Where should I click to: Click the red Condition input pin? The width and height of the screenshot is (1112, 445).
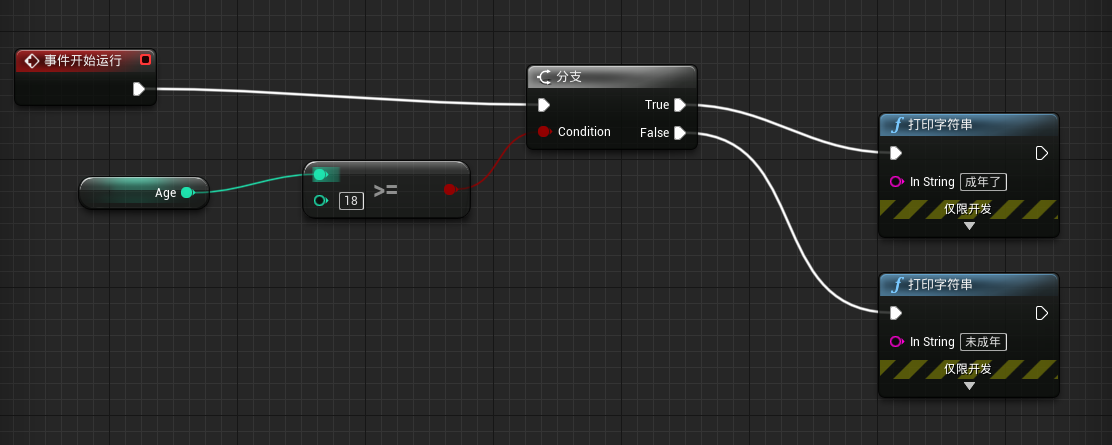(x=544, y=131)
